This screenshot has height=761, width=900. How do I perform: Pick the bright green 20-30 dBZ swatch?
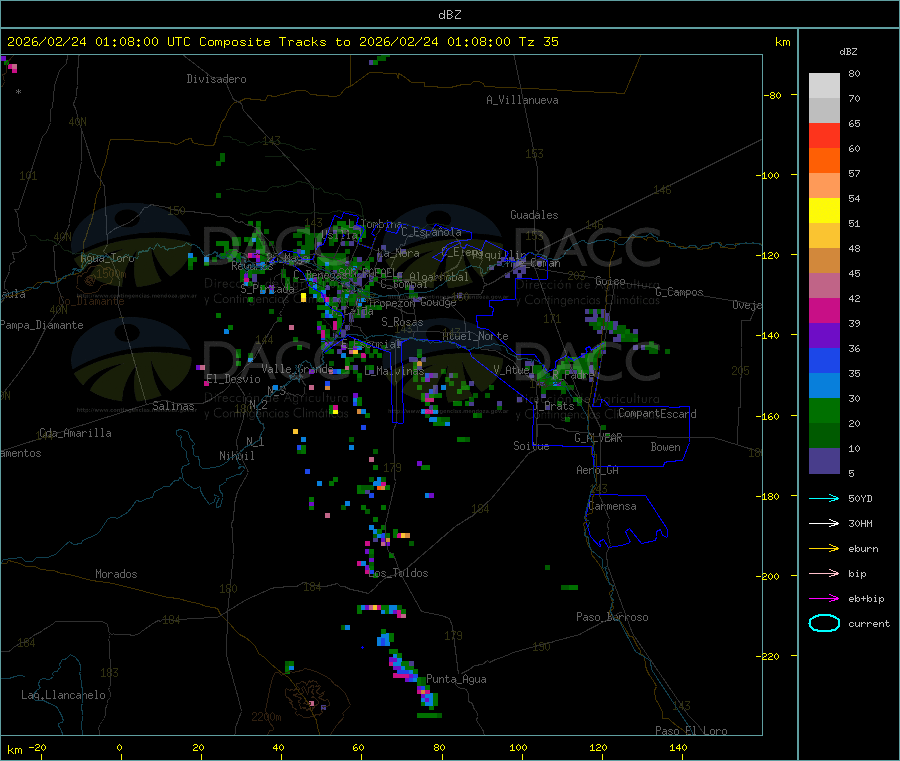pyautogui.click(x=824, y=410)
